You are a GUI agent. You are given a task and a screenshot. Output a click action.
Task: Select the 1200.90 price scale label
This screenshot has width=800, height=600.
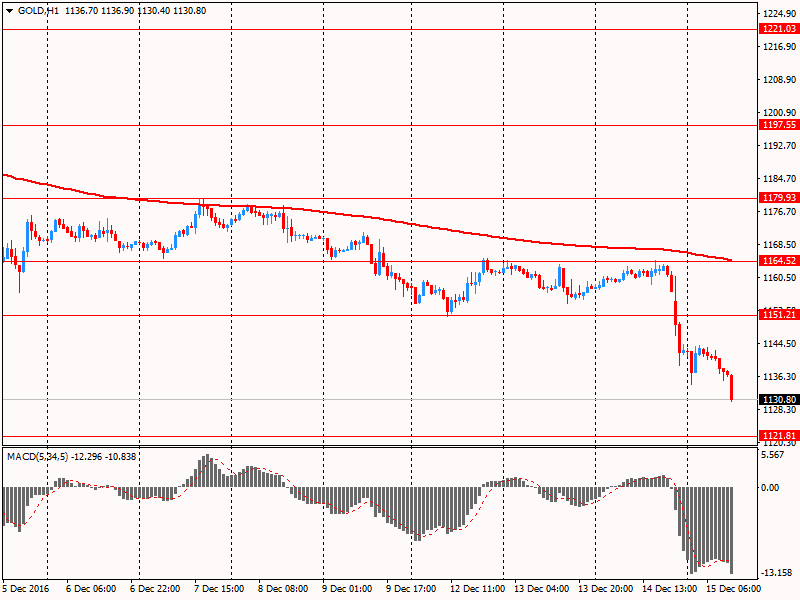click(x=779, y=113)
